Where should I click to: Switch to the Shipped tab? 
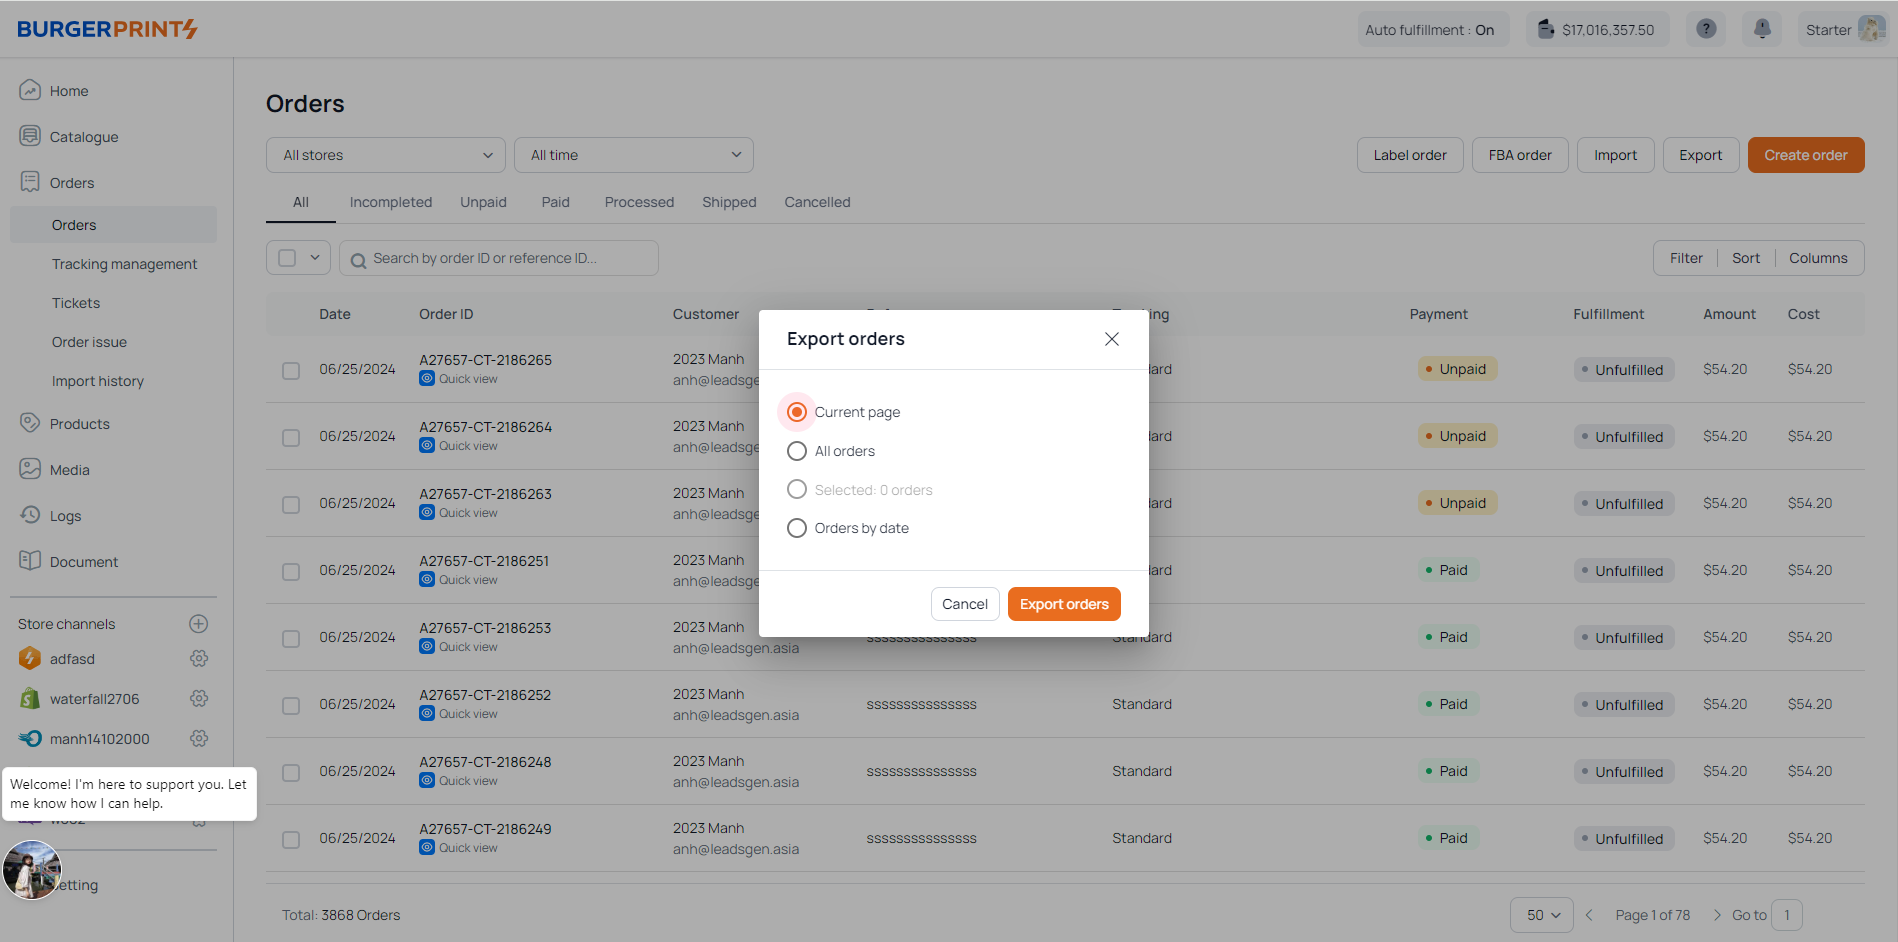729,202
